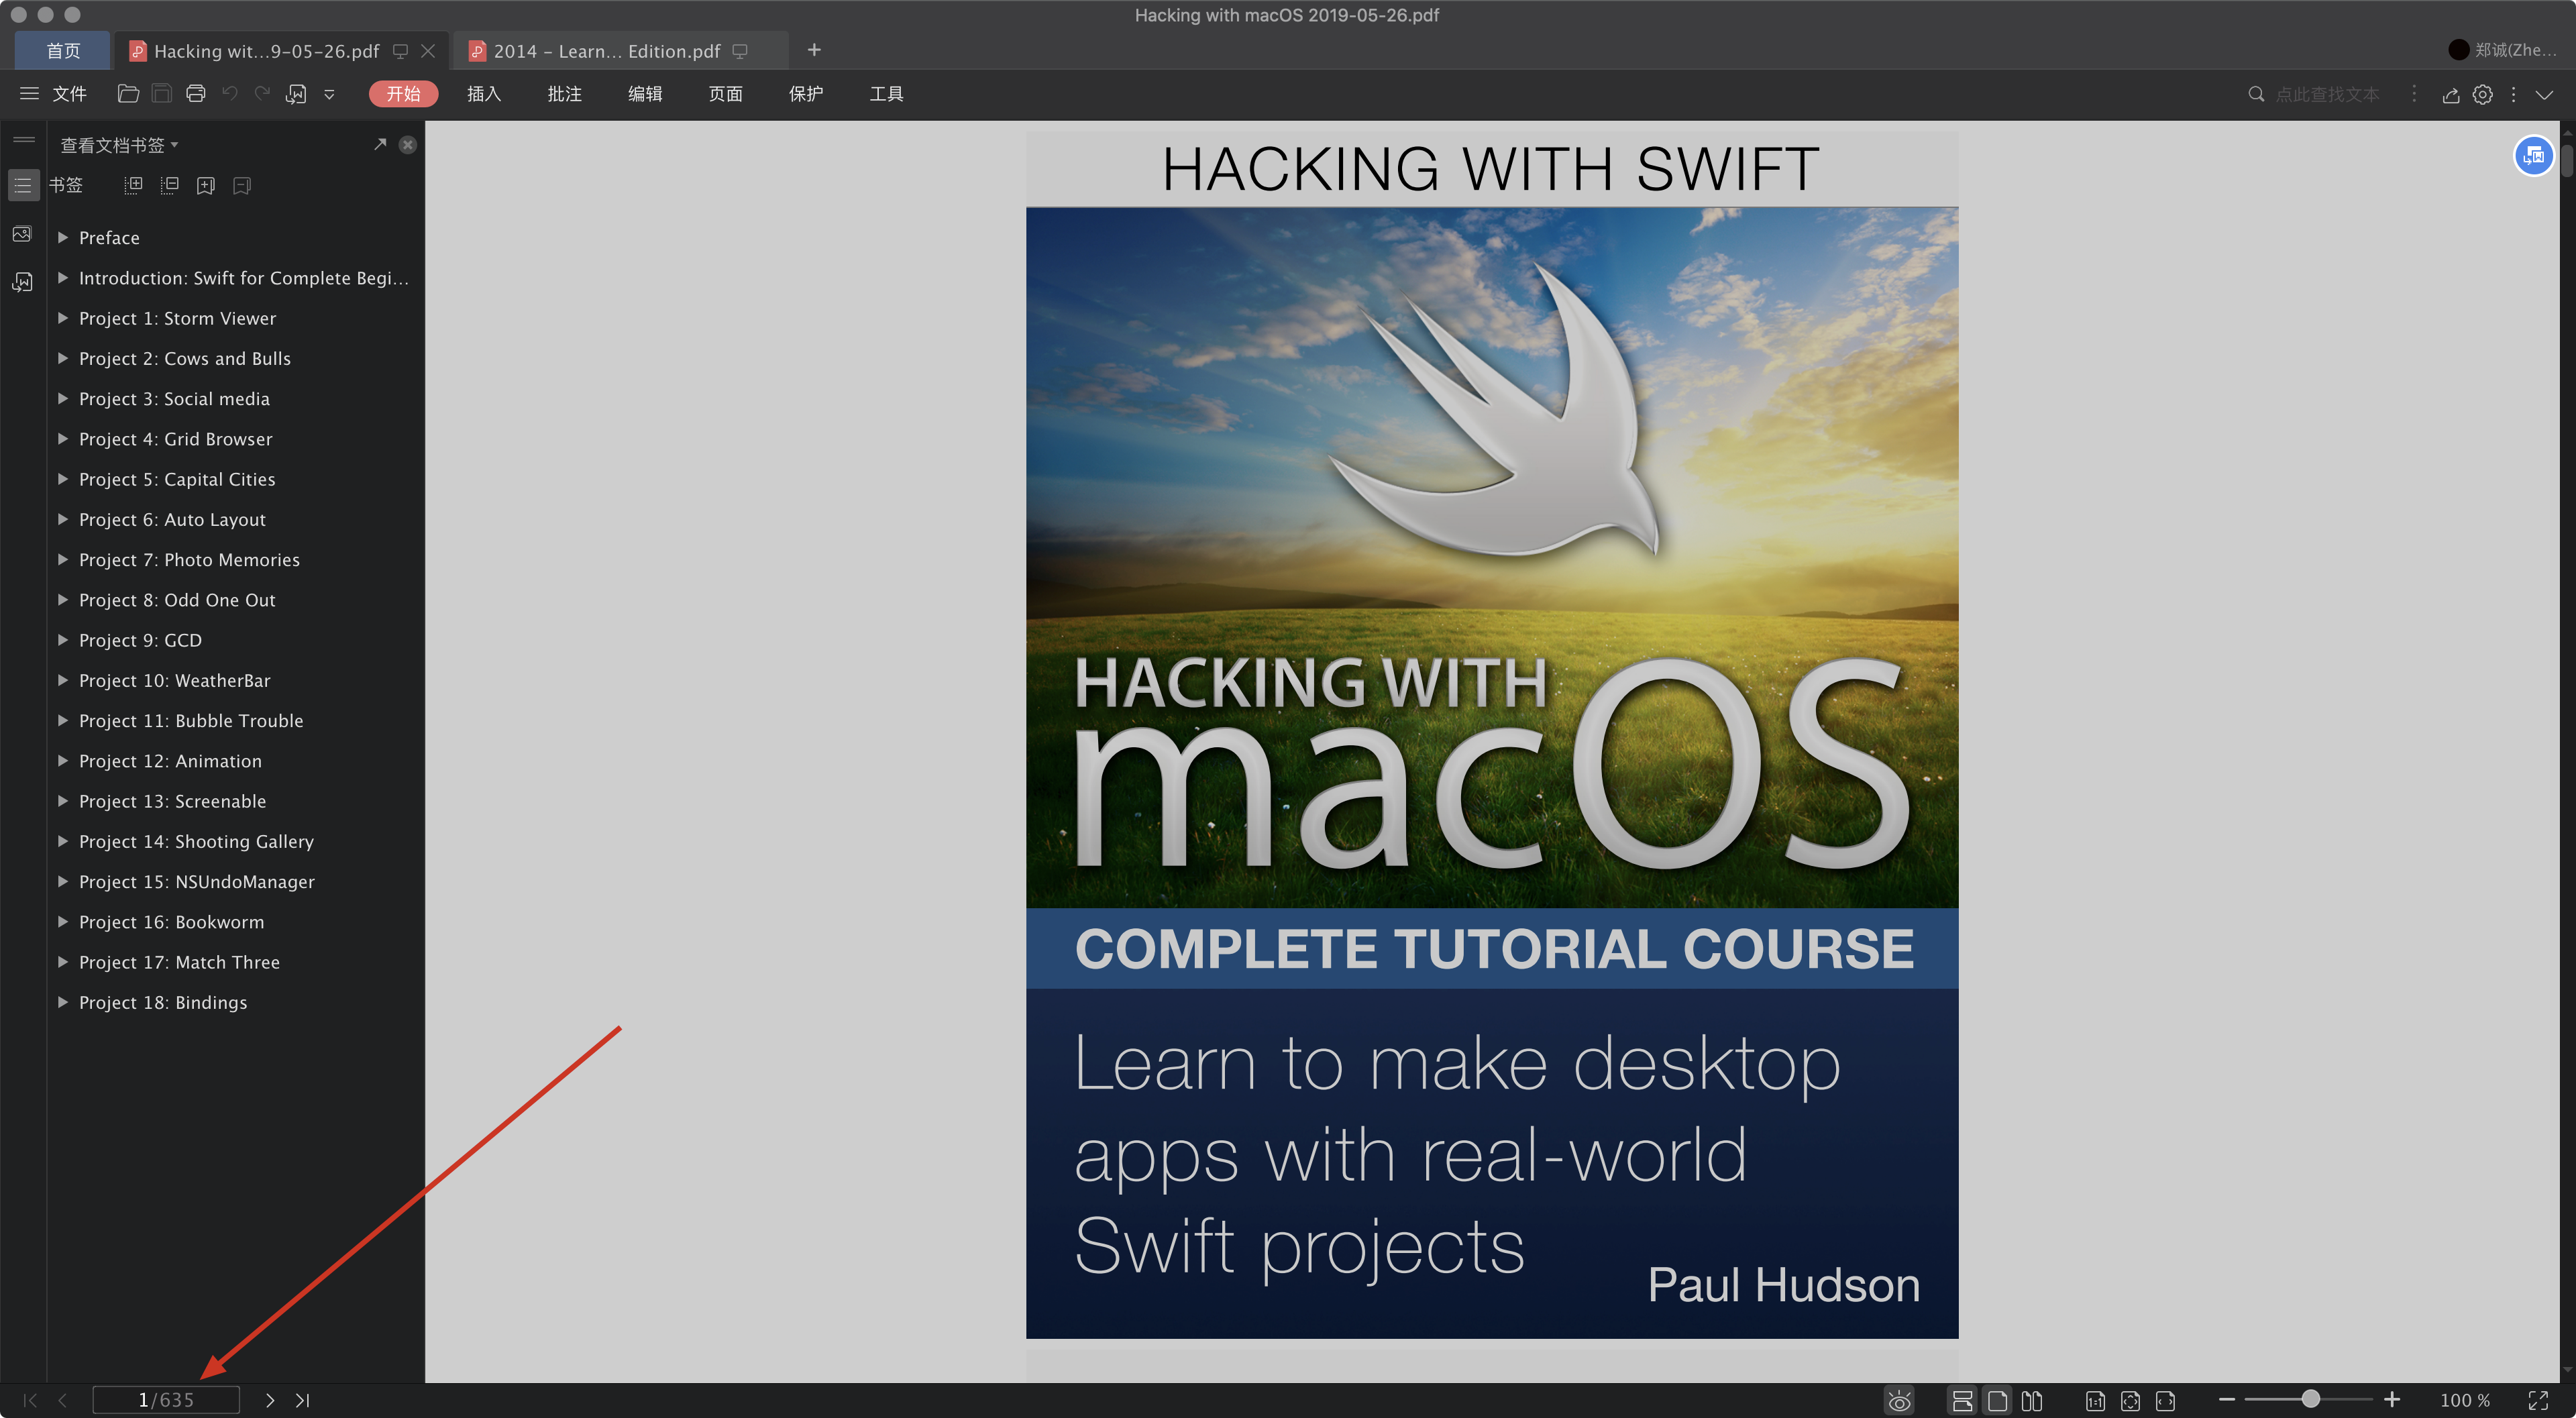Open the 查看文档书签 dropdown
Viewport: 2576px width, 1418px height.
click(119, 145)
